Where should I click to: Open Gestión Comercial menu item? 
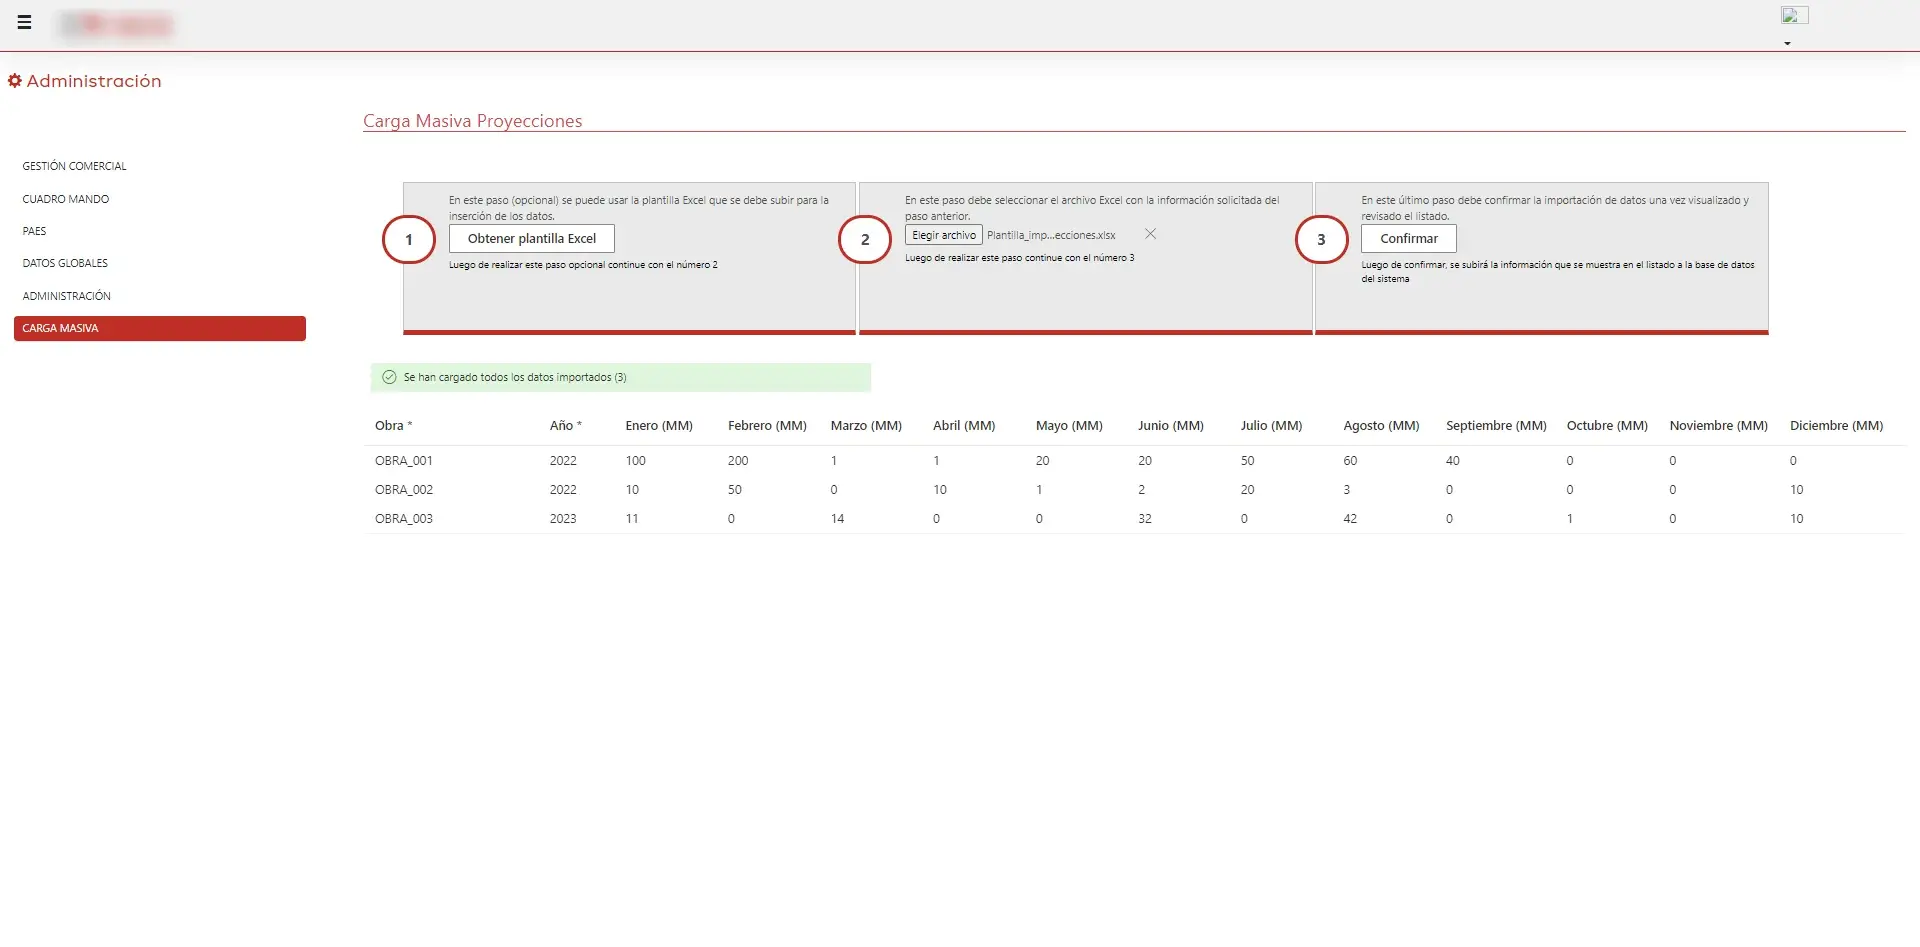[x=75, y=166]
